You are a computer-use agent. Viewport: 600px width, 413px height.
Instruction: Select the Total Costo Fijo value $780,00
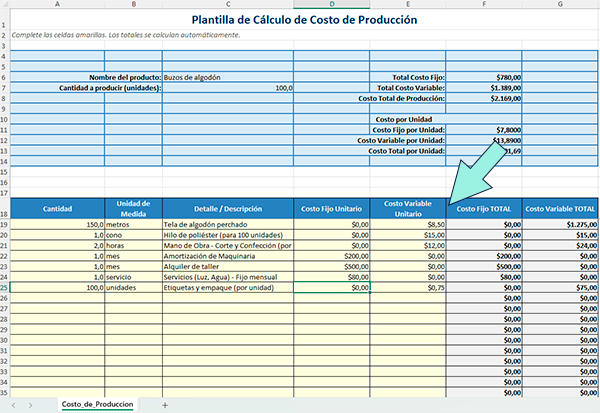(484, 77)
